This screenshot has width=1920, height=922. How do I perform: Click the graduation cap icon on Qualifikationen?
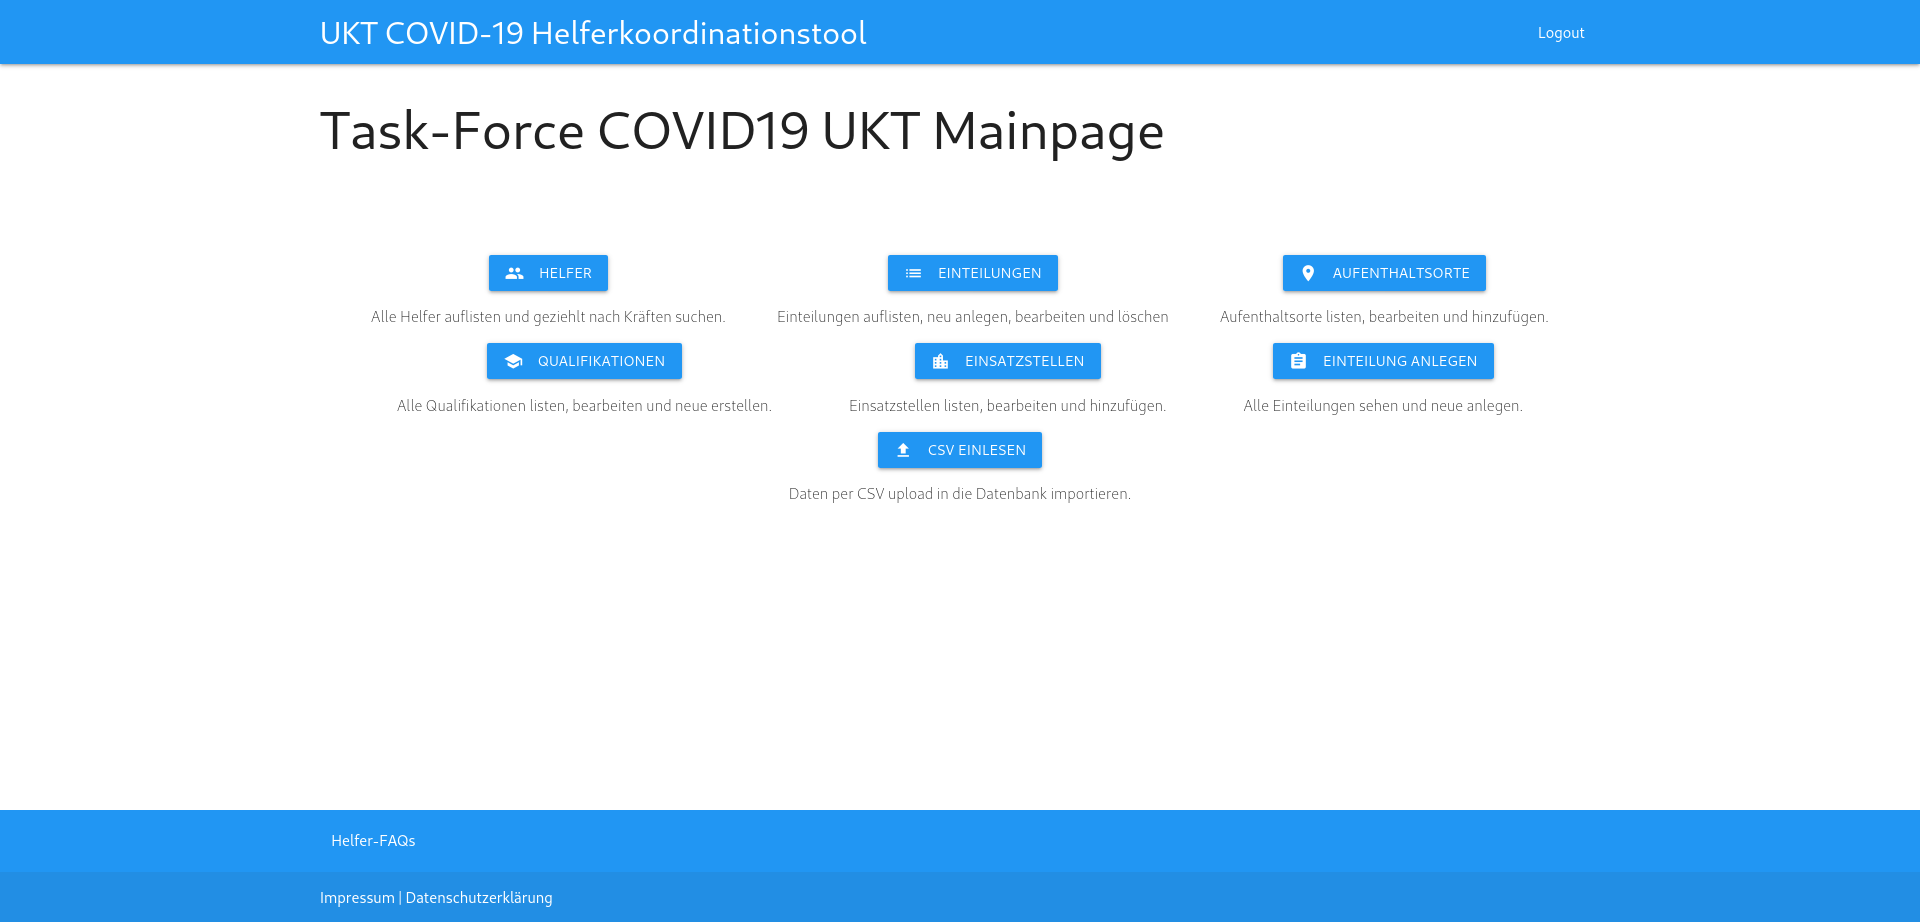513,361
